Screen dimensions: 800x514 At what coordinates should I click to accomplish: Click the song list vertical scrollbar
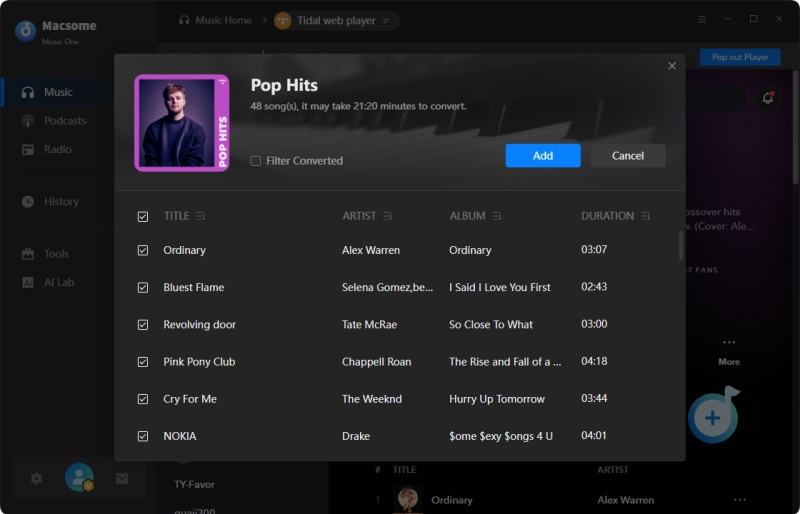point(681,246)
